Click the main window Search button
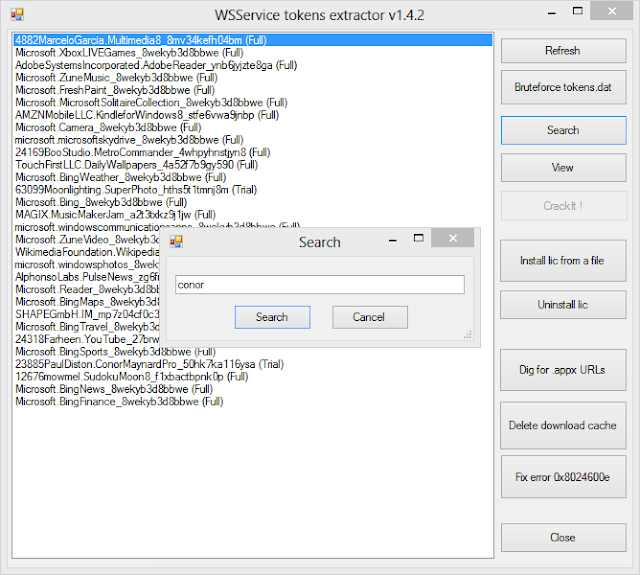Image resolution: width=640 pixels, height=575 pixels. pos(564,130)
